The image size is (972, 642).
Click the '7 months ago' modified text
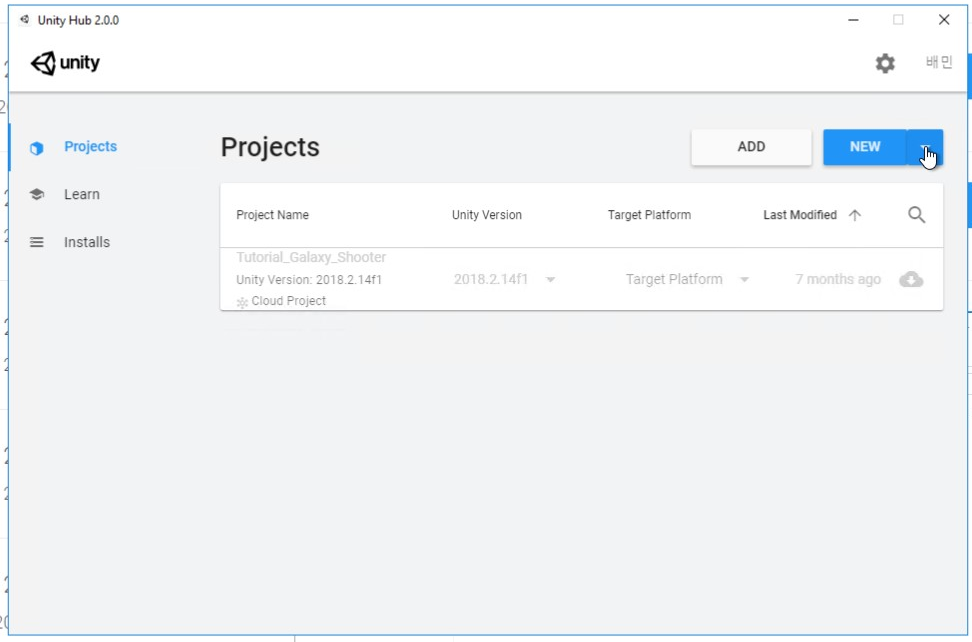pos(837,279)
